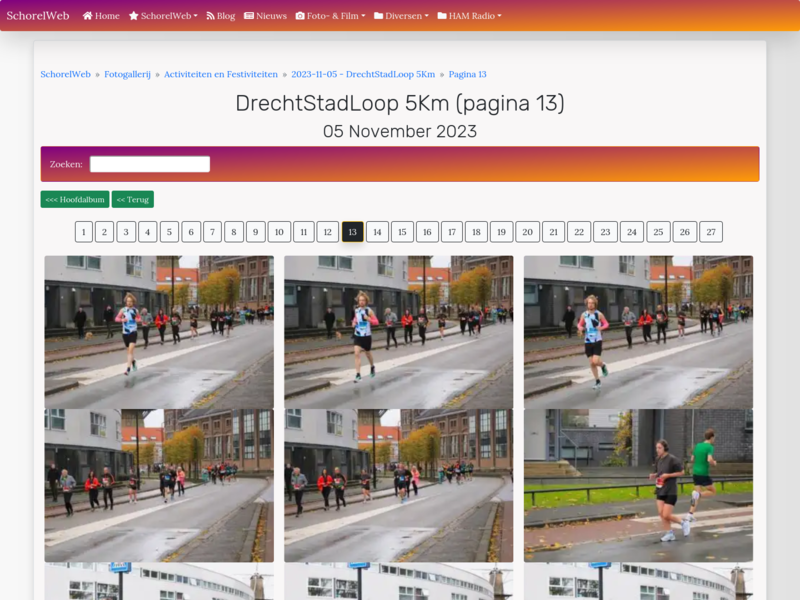Screen dimensions: 800x600
Task: Follow the 2023-11-05 - DrechtStadLoop 5Km breadcrumb
Action: [363, 74]
